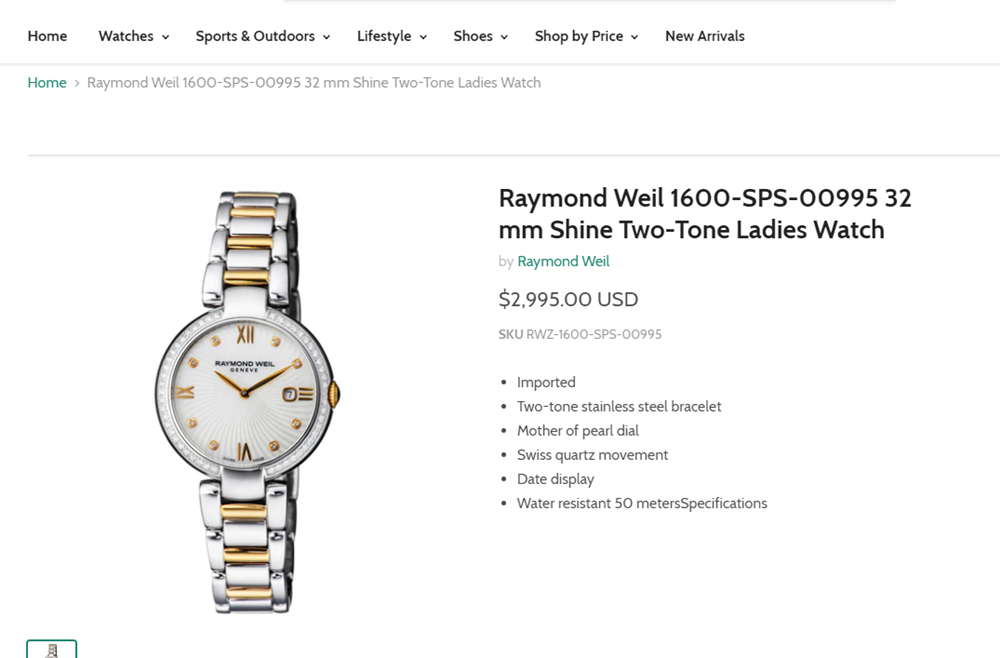Open the Sports & Outdoors menu
The height and width of the screenshot is (658, 1000).
point(255,36)
